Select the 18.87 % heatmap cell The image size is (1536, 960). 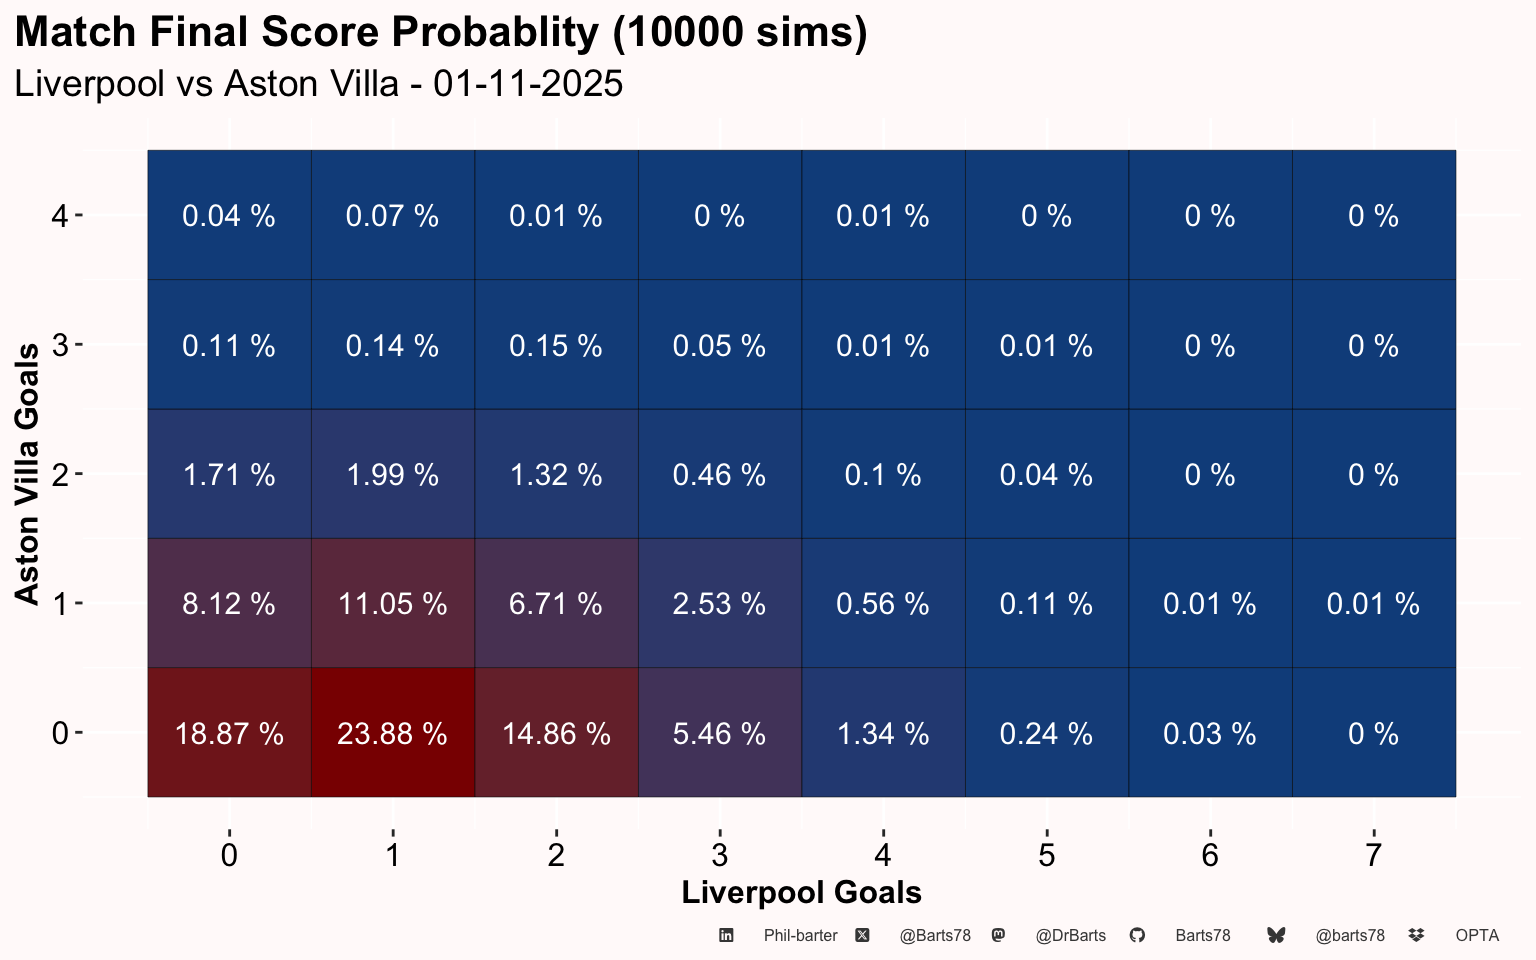point(229,733)
